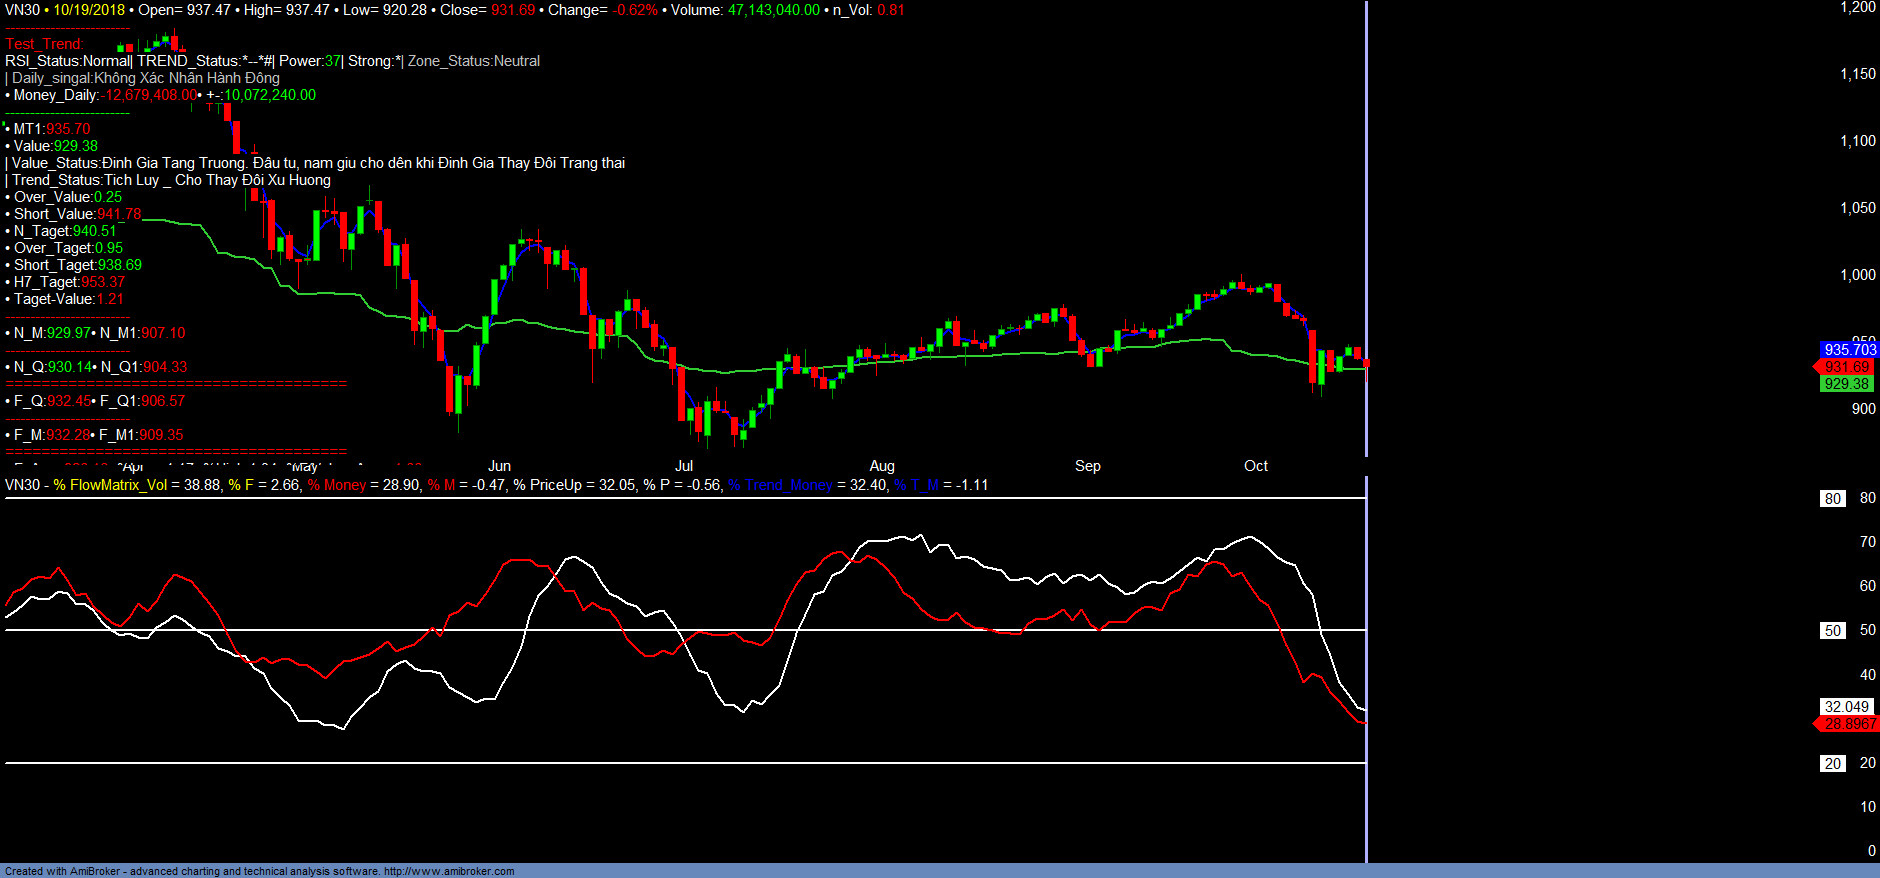Click the red 931.69 close price tag
The image size is (1880, 878).
tap(1846, 367)
